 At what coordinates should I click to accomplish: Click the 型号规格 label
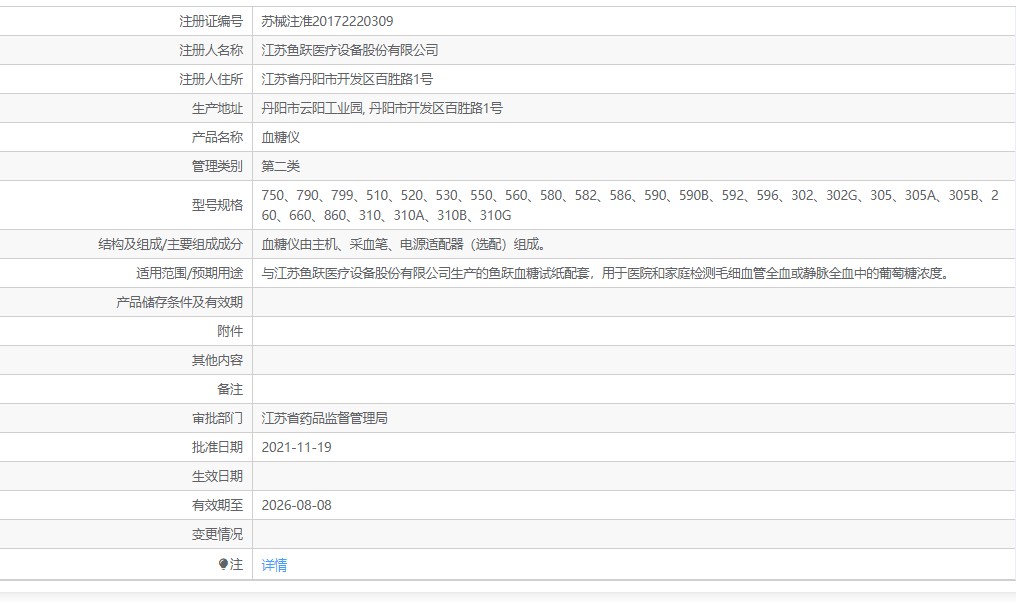click(217, 205)
